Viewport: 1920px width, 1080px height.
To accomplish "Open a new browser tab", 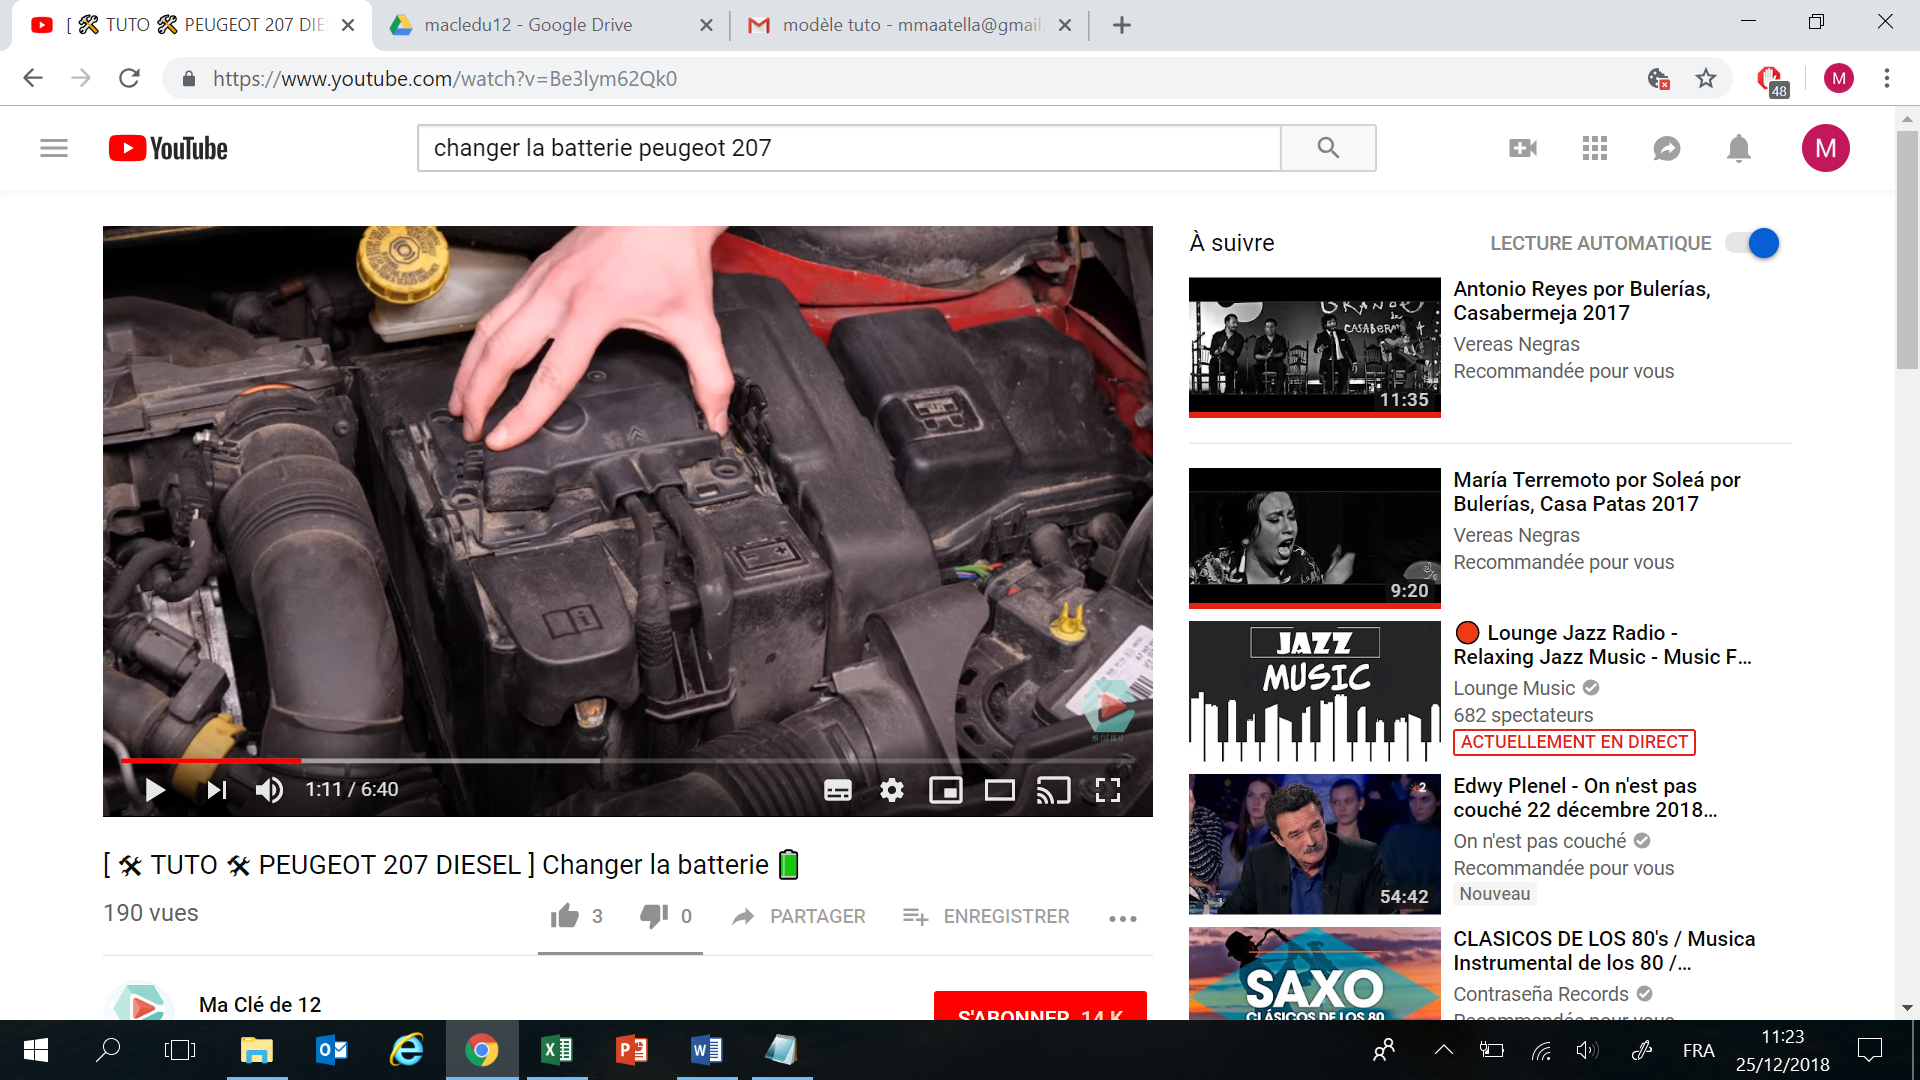I will (x=1122, y=25).
